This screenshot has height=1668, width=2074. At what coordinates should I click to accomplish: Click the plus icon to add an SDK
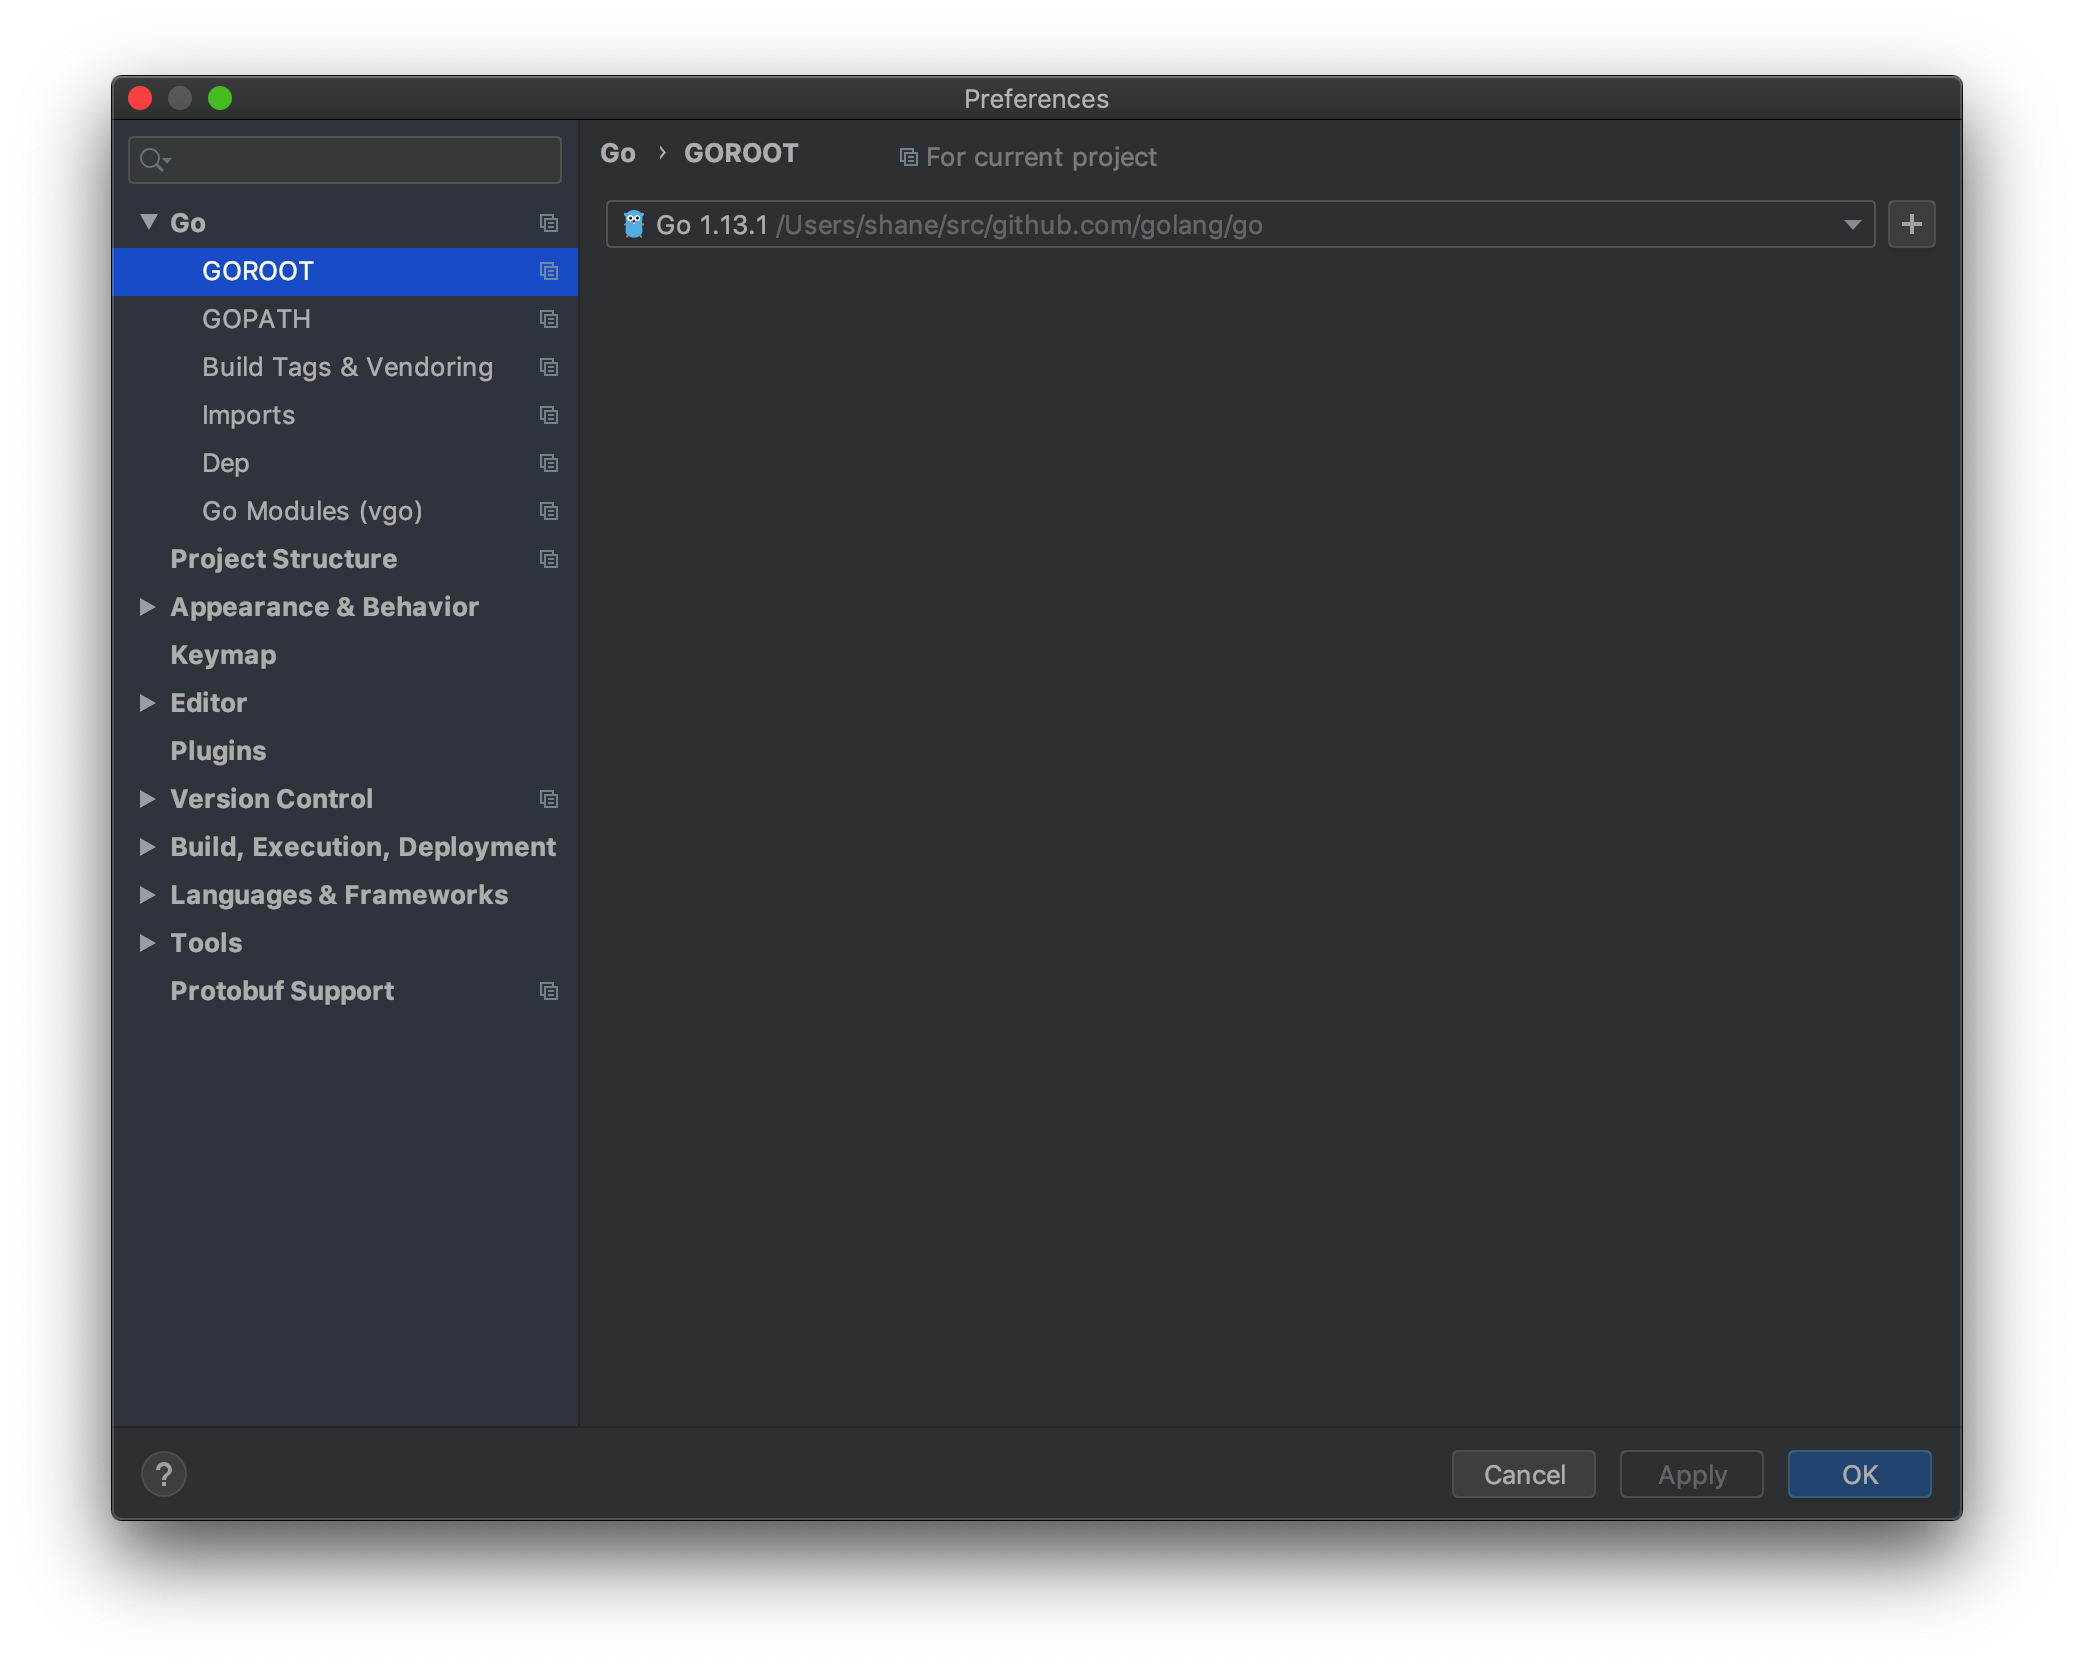coord(1911,224)
